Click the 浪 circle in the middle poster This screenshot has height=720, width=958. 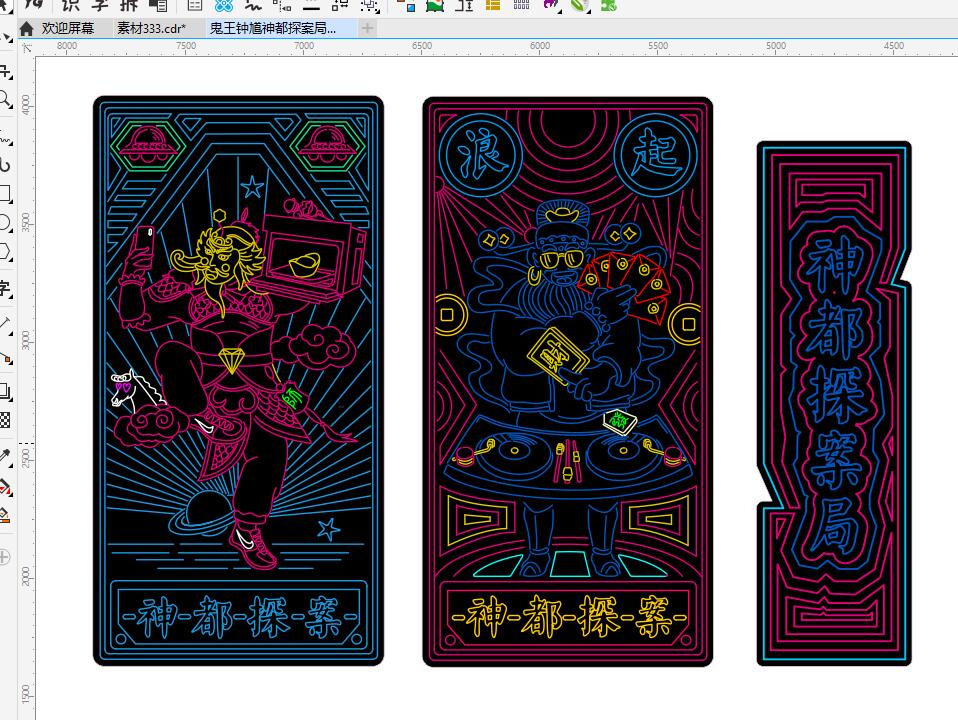(x=481, y=155)
